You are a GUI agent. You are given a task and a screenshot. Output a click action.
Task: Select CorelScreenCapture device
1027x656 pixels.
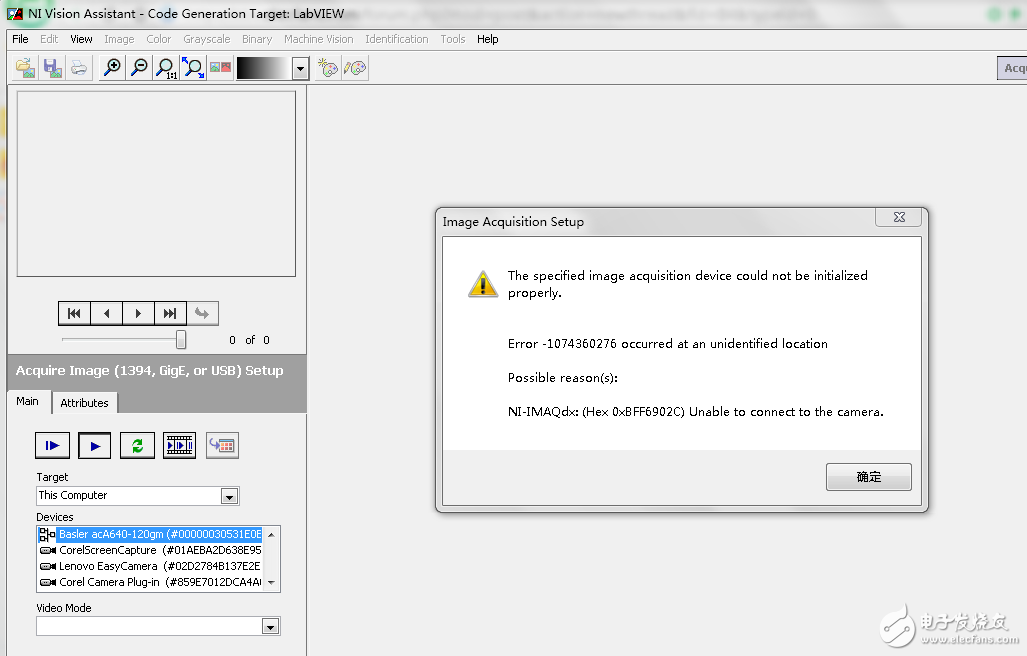(150, 550)
